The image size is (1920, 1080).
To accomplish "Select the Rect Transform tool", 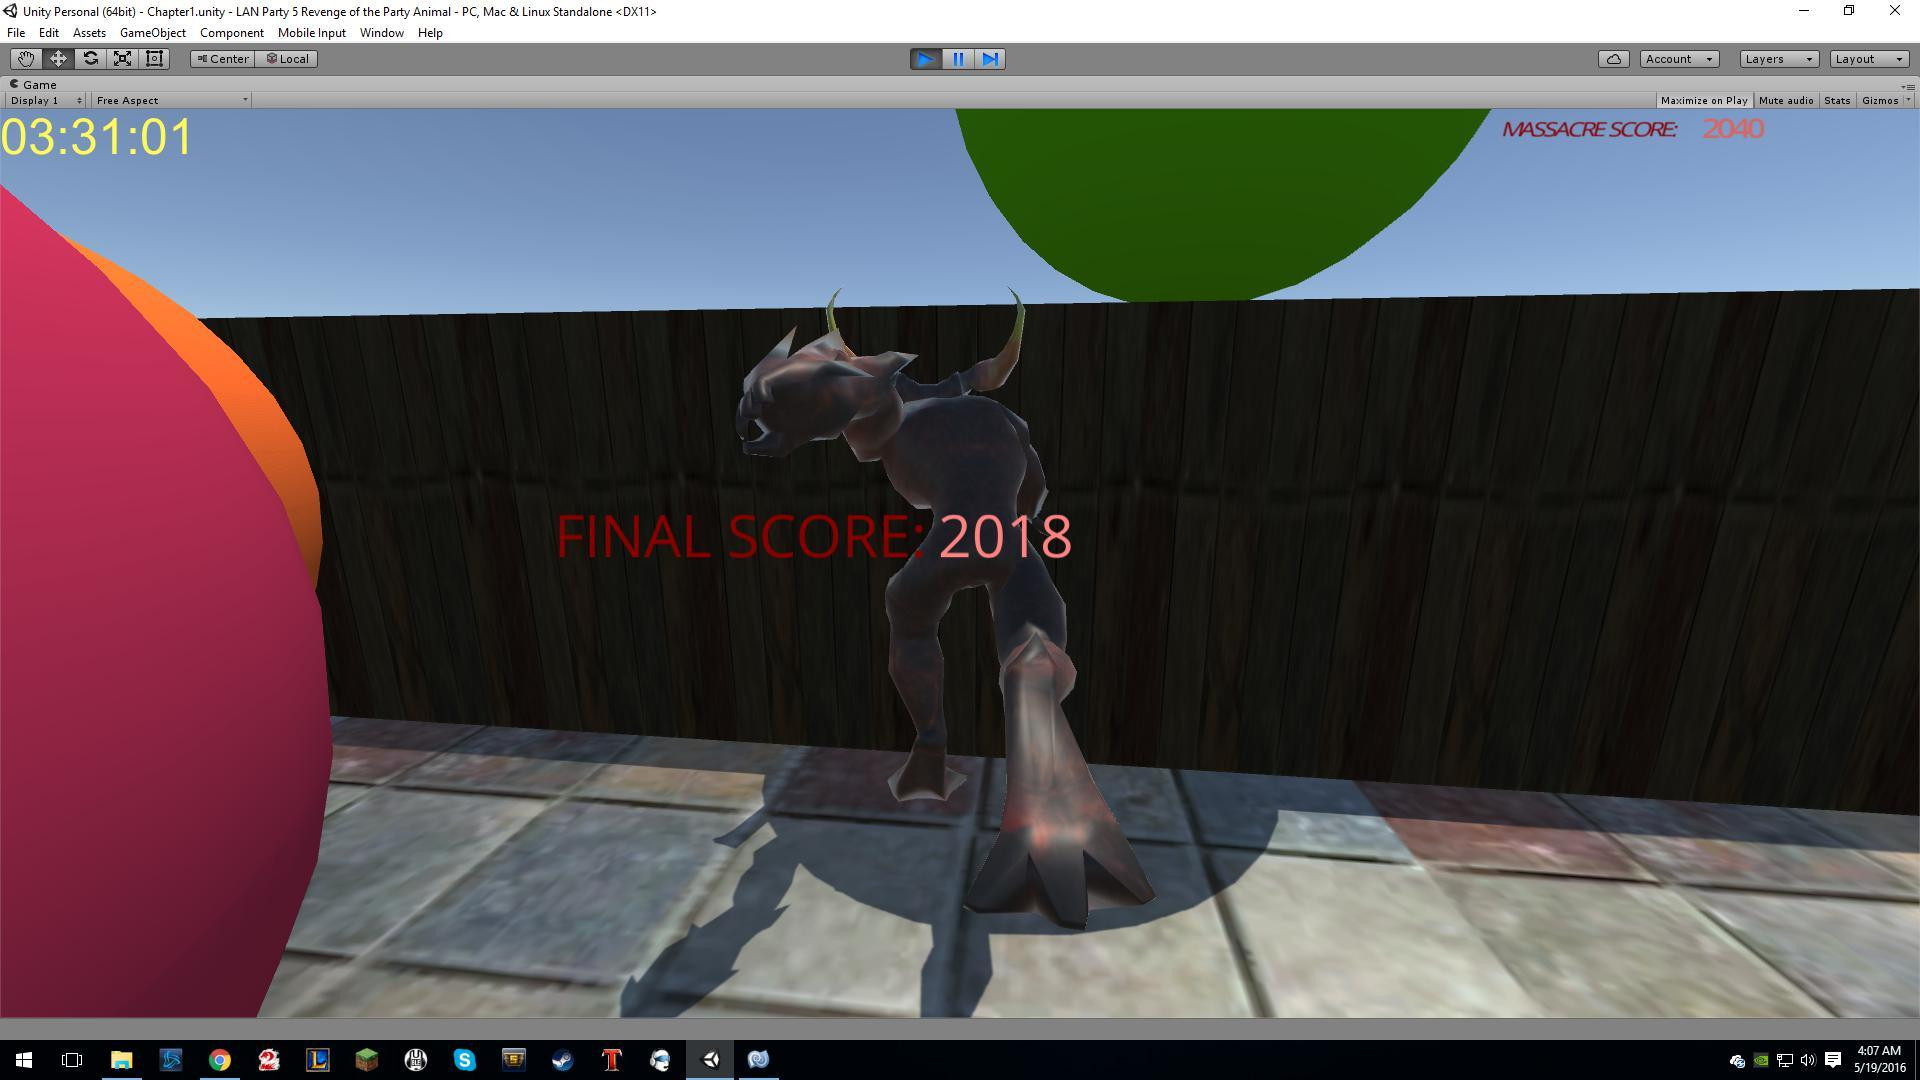I will tap(154, 59).
